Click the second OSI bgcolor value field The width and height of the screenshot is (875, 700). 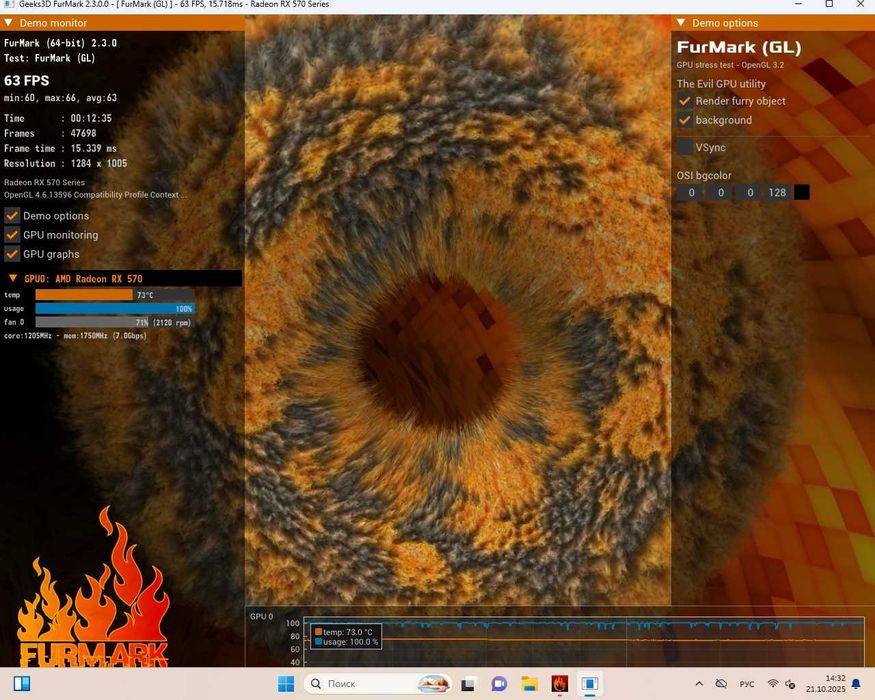point(720,193)
